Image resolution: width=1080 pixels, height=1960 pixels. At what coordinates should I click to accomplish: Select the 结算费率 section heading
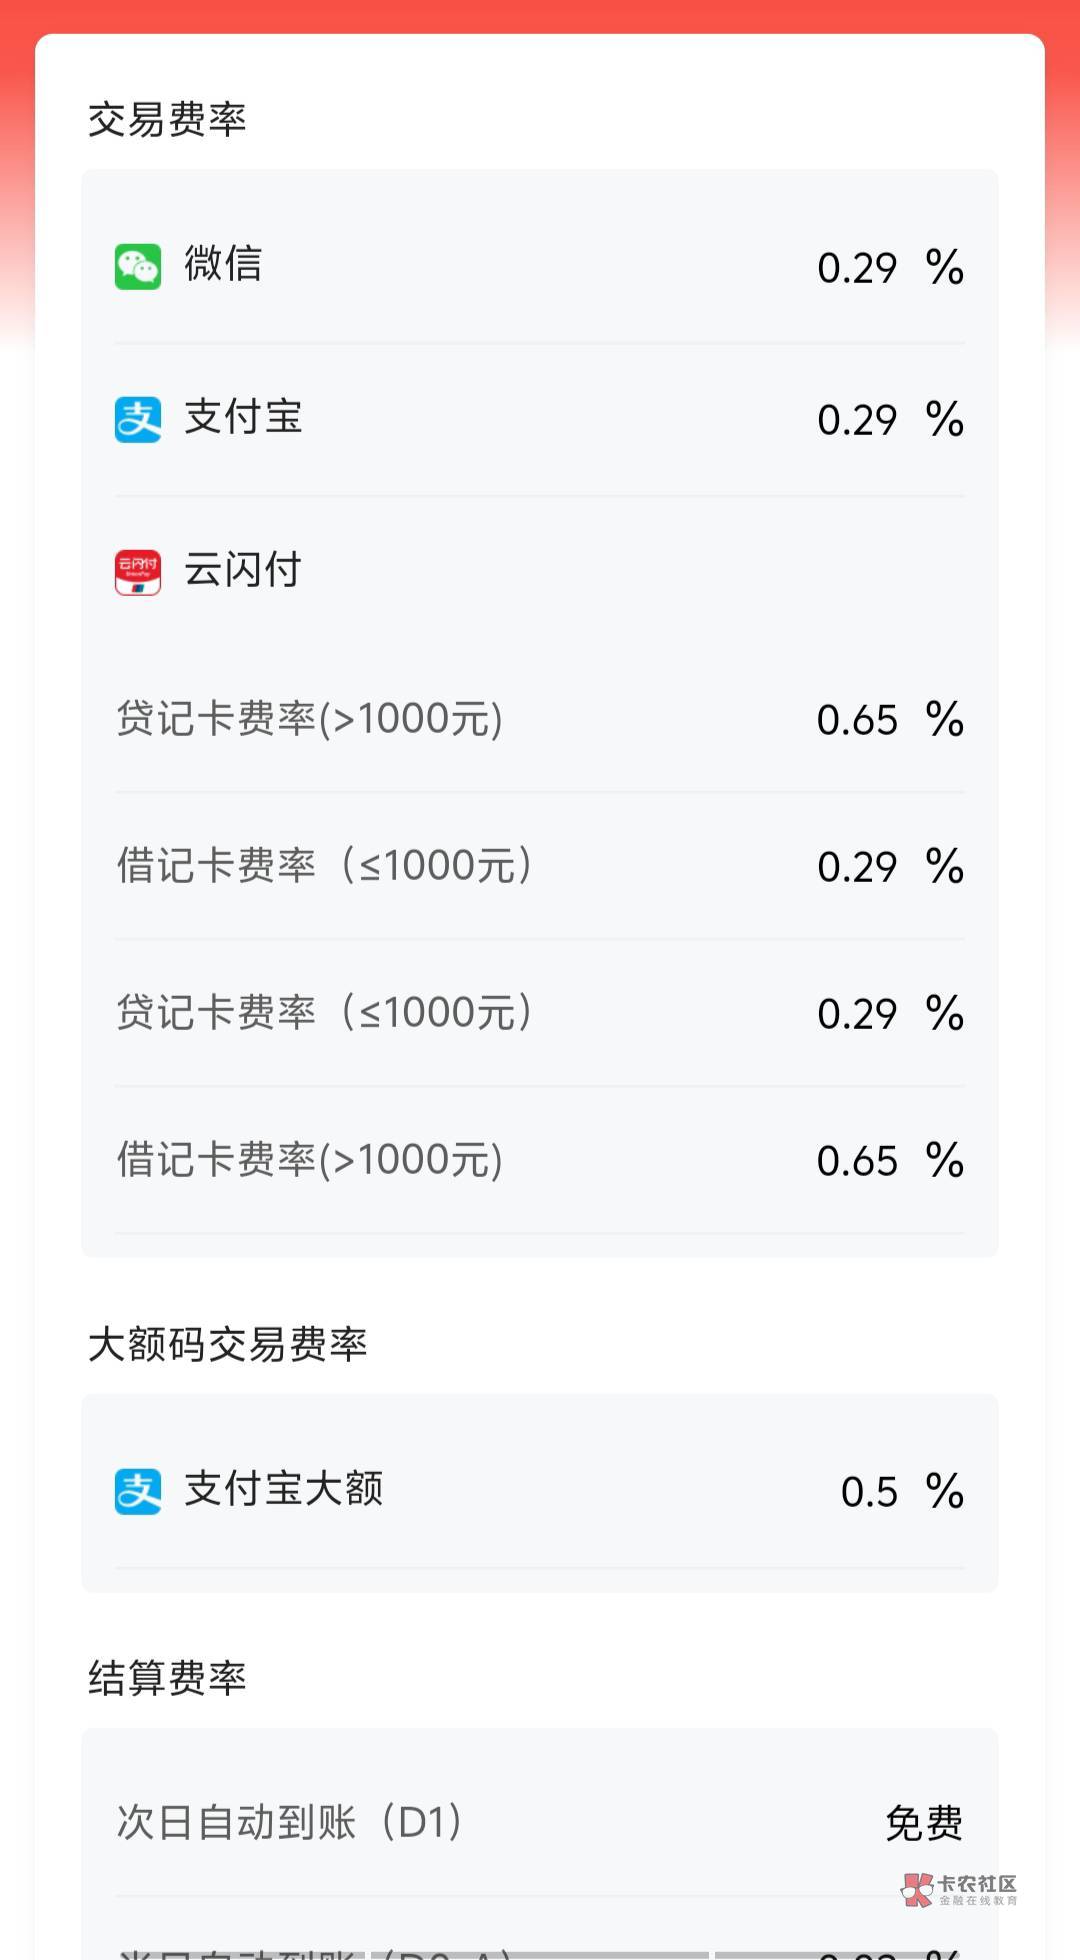[x=167, y=1678]
